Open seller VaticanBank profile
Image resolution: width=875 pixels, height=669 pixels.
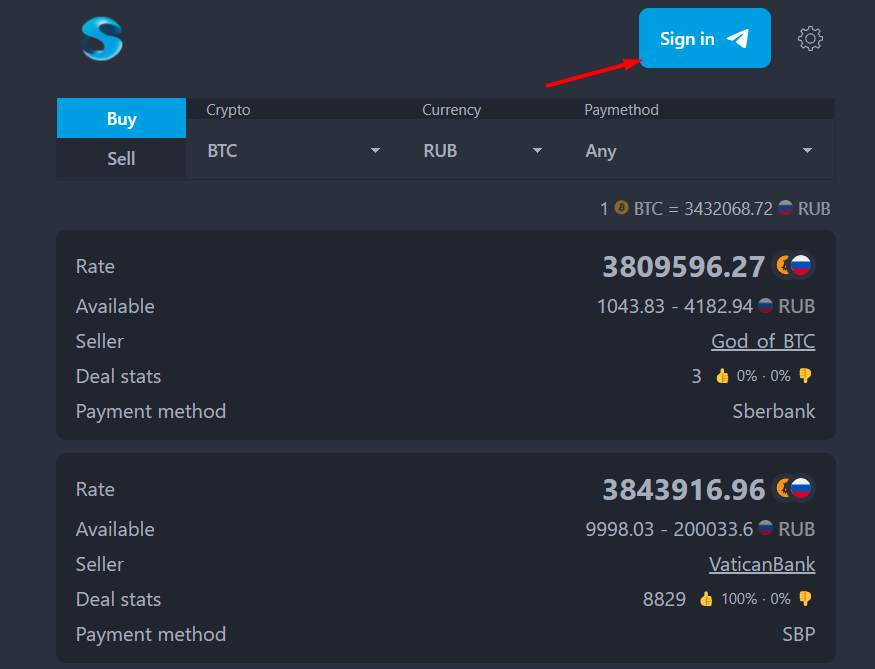point(762,564)
